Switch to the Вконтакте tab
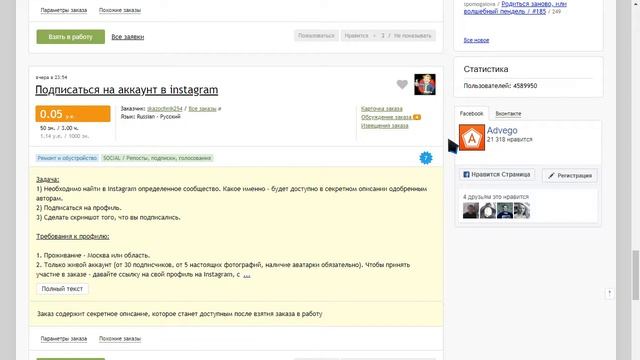This screenshot has width=640, height=360. (x=508, y=113)
